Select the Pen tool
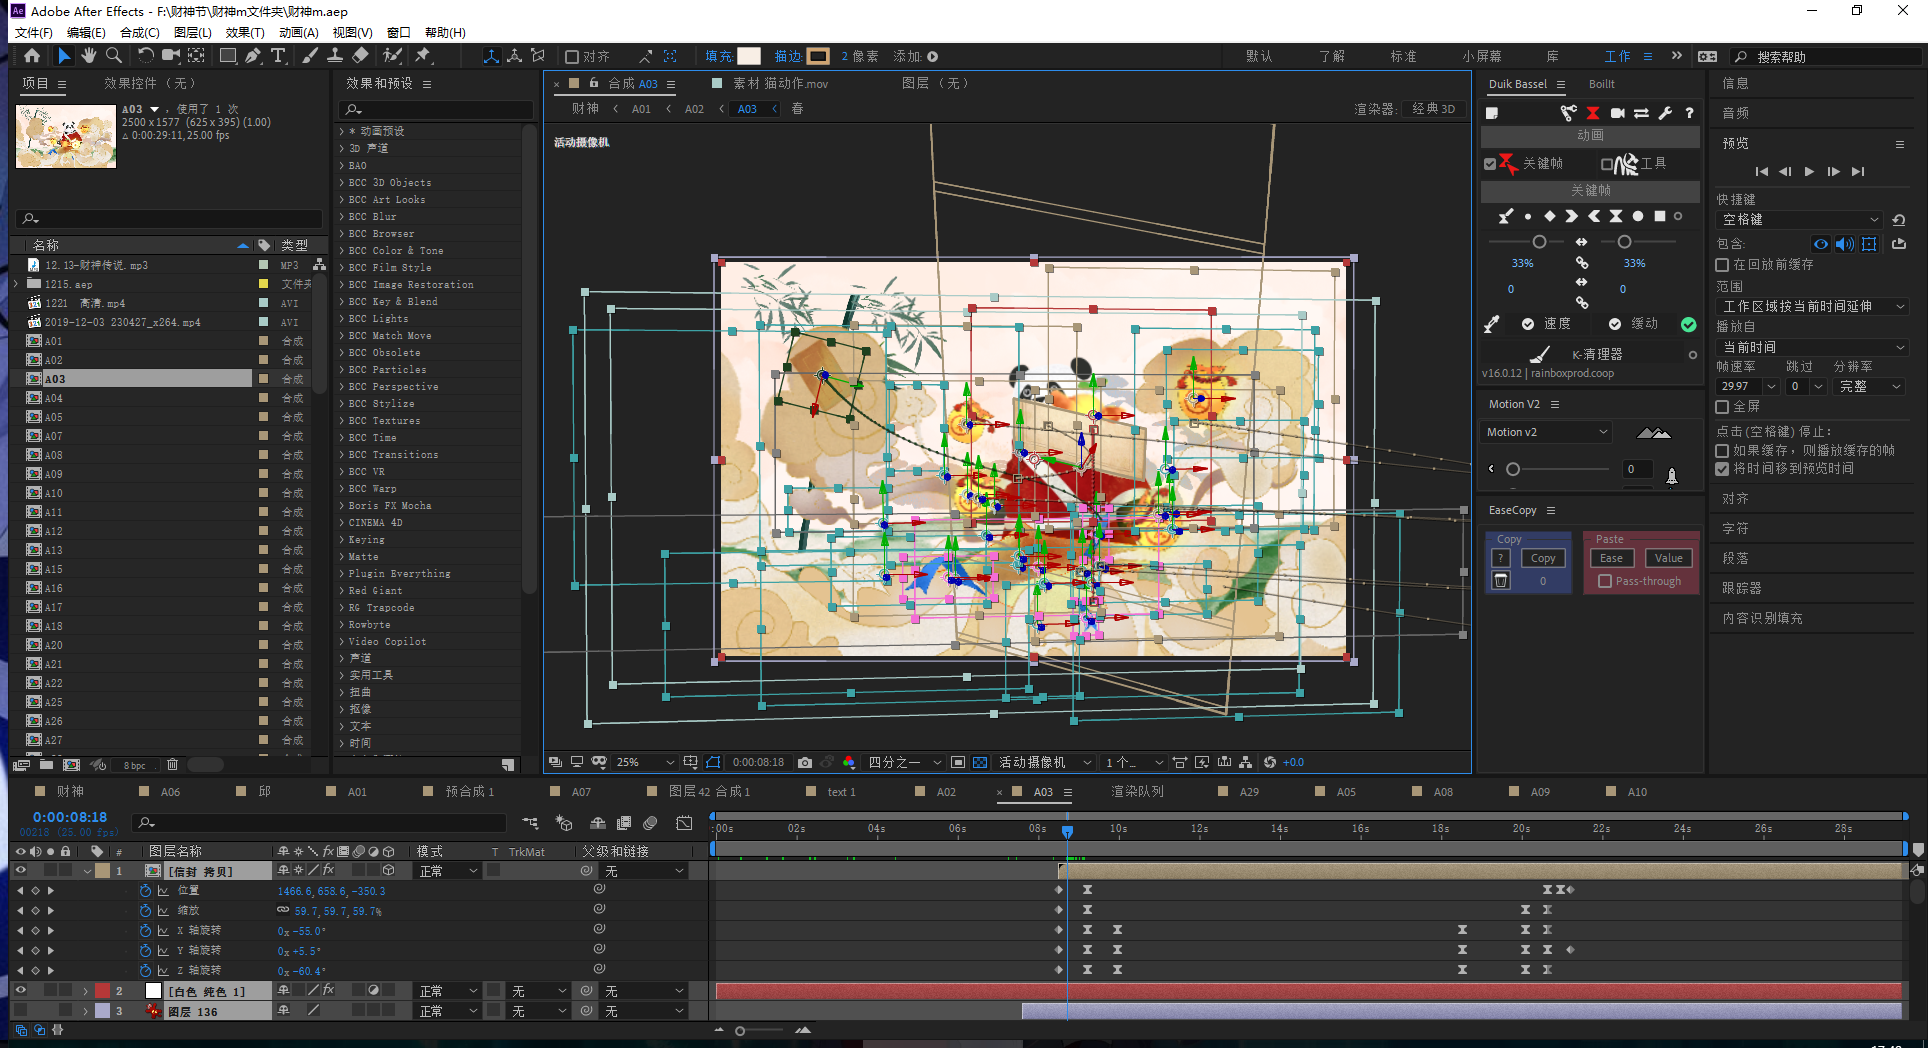Viewport: 1928px width, 1048px height. [253, 56]
